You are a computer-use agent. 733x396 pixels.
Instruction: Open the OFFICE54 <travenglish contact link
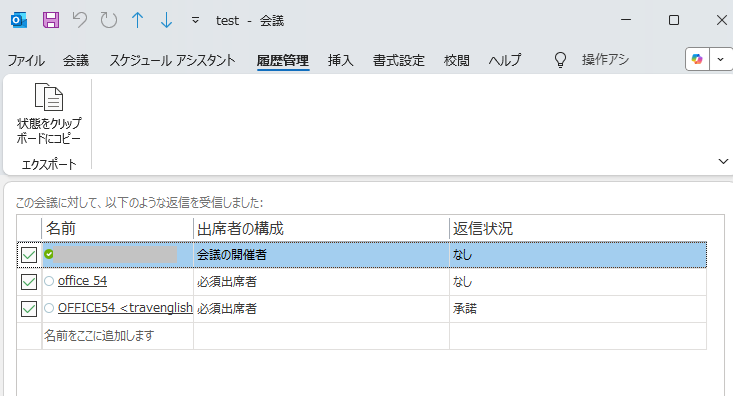coord(125,308)
